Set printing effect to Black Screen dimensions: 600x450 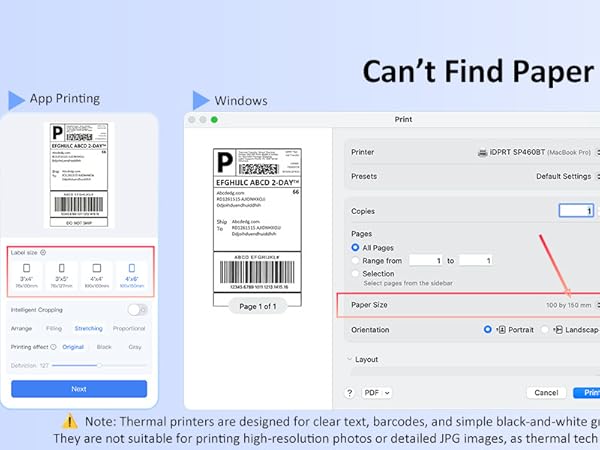pos(104,347)
